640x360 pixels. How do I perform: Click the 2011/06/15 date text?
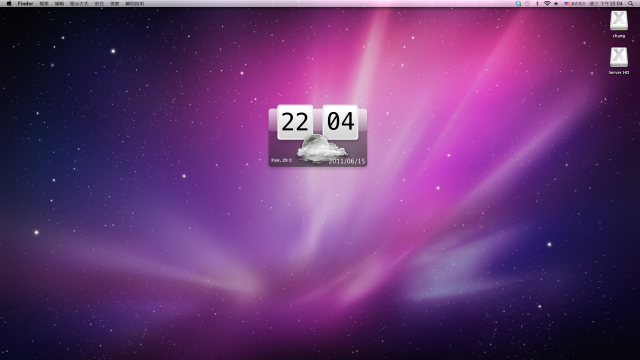coord(347,161)
